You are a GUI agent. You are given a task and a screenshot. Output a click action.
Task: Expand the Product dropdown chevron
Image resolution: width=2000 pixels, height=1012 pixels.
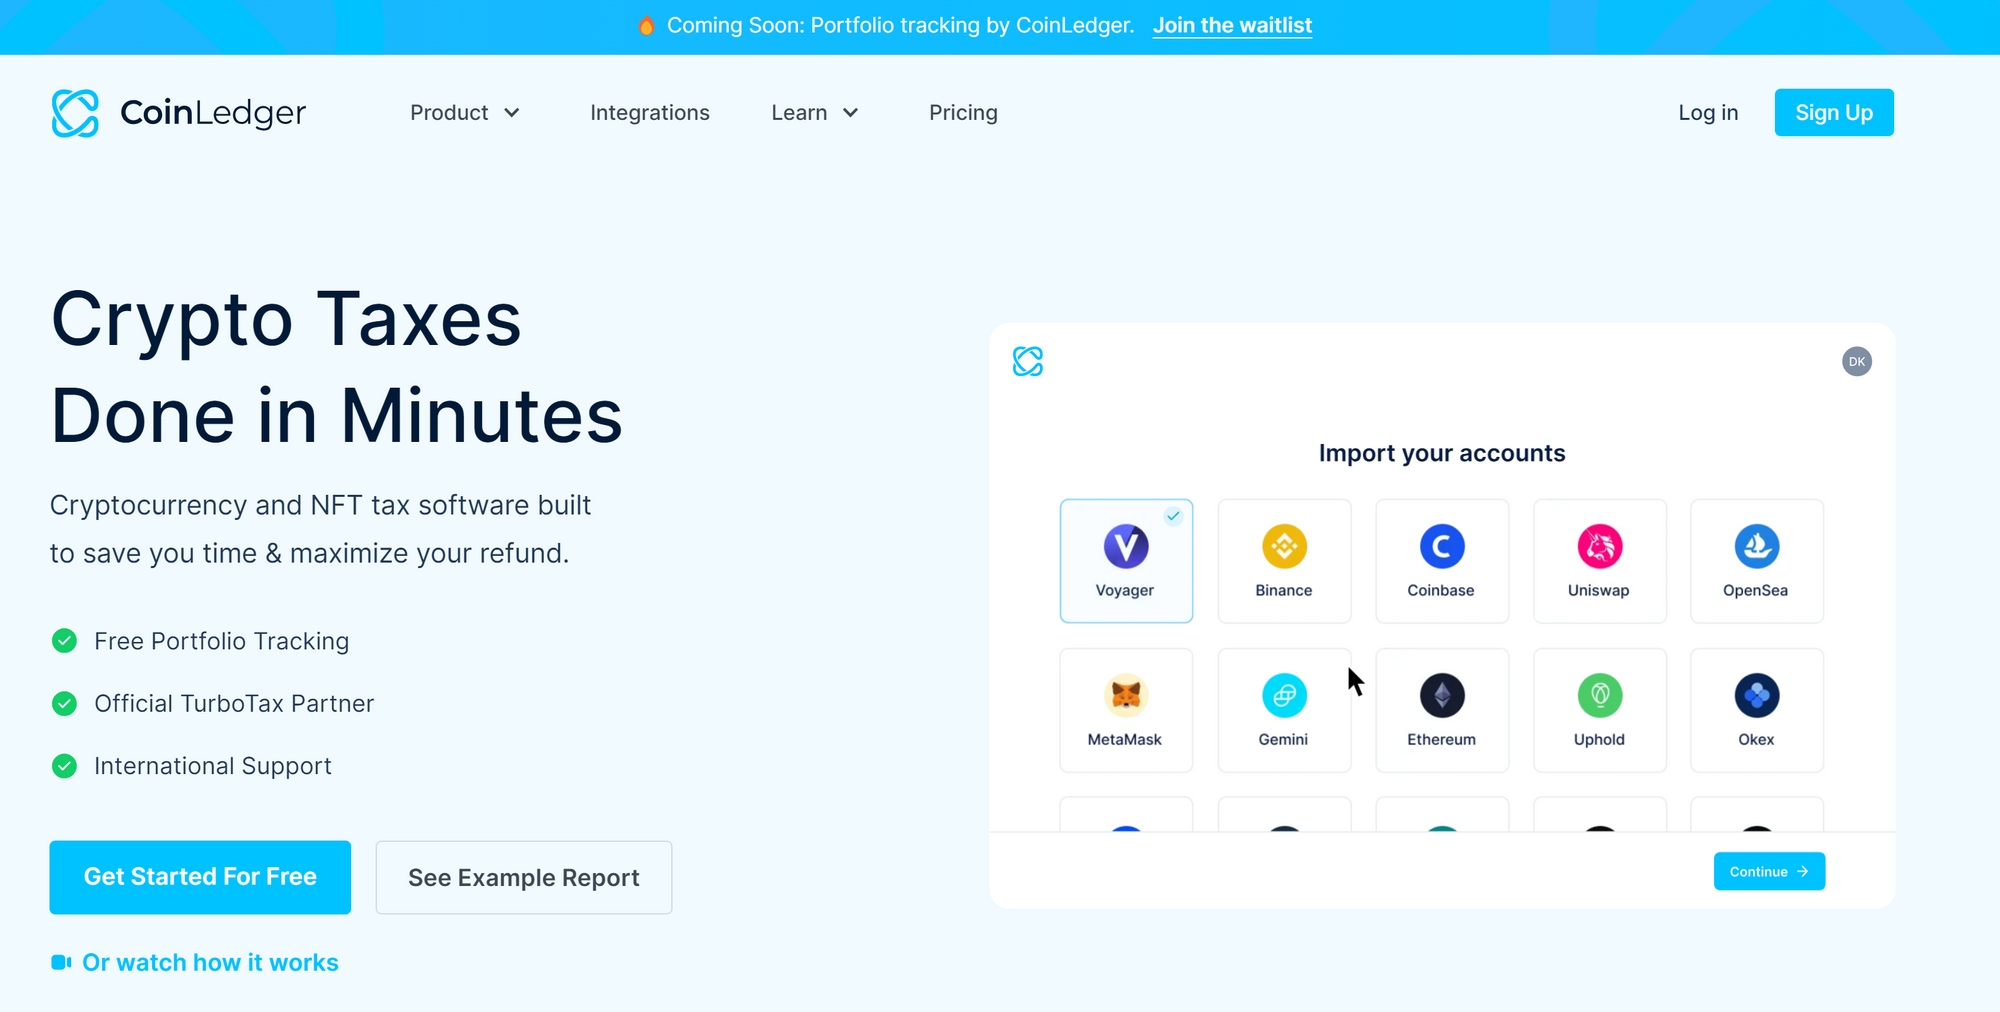click(512, 113)
